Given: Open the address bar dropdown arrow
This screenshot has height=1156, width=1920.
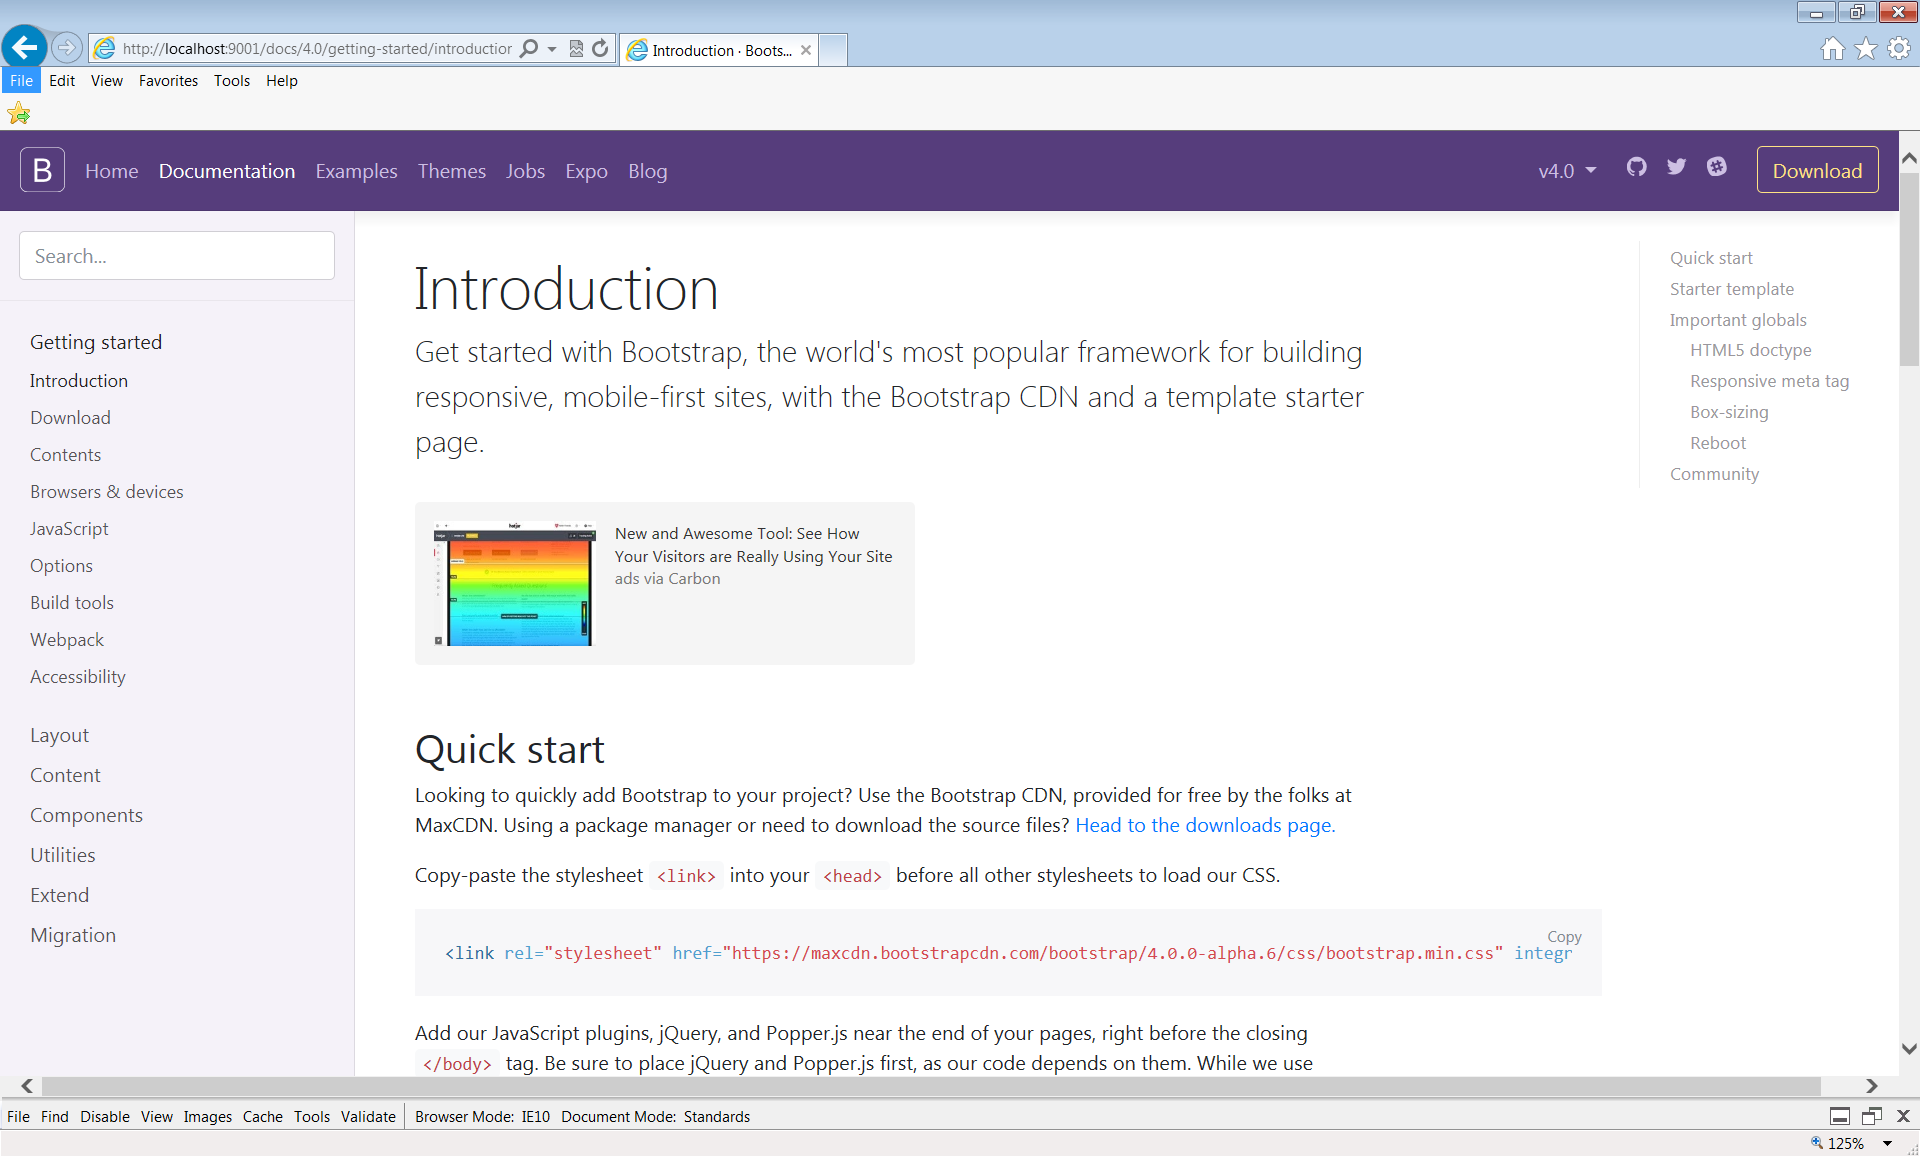Looking at the screenshot, I should (552, 48).
